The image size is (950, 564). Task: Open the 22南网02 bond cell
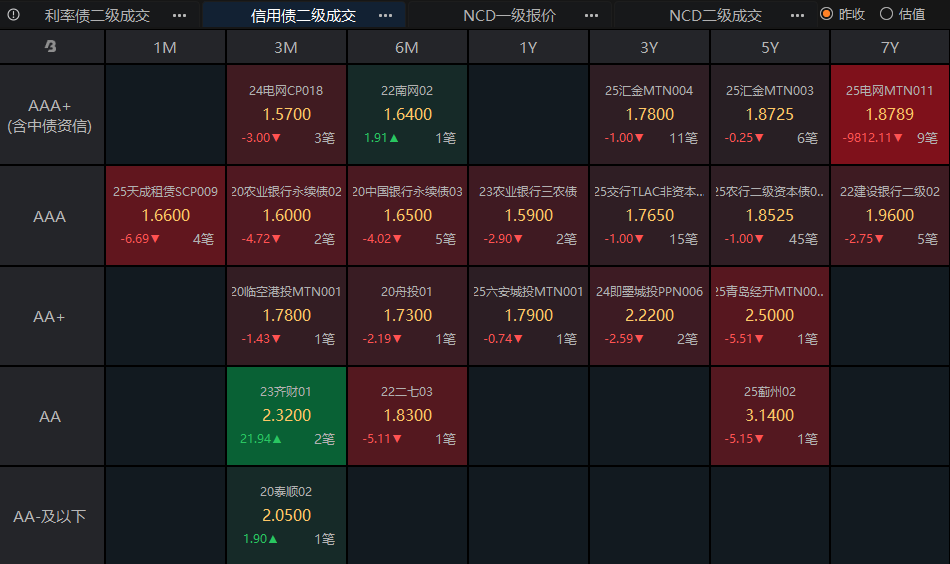407,114
